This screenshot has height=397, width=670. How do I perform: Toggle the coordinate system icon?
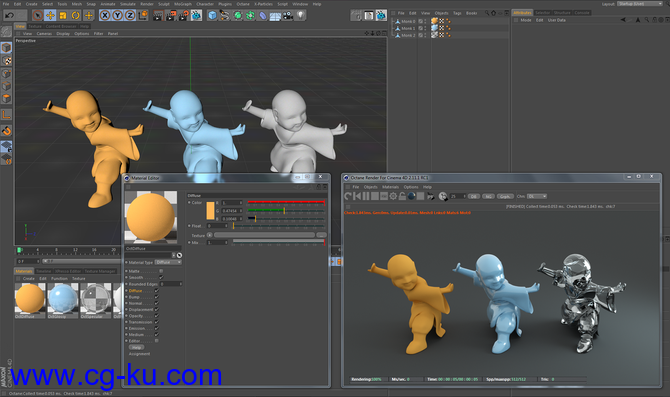point(143,15)
